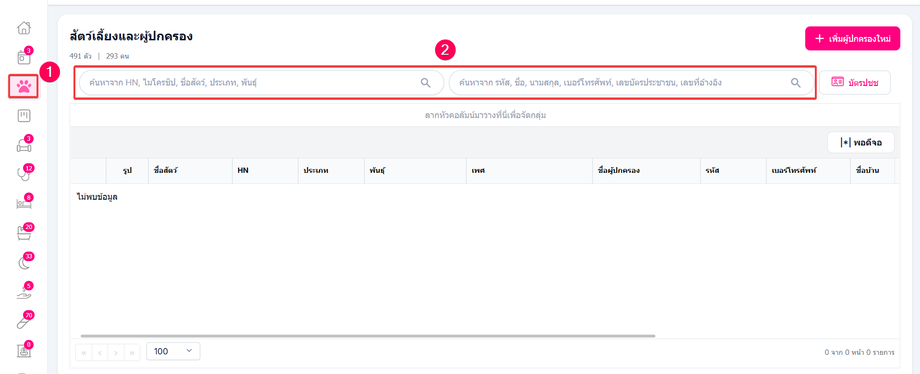Sort by รูป column header
920x374 pixels.
pyautogui.click(x=127, y=170)
